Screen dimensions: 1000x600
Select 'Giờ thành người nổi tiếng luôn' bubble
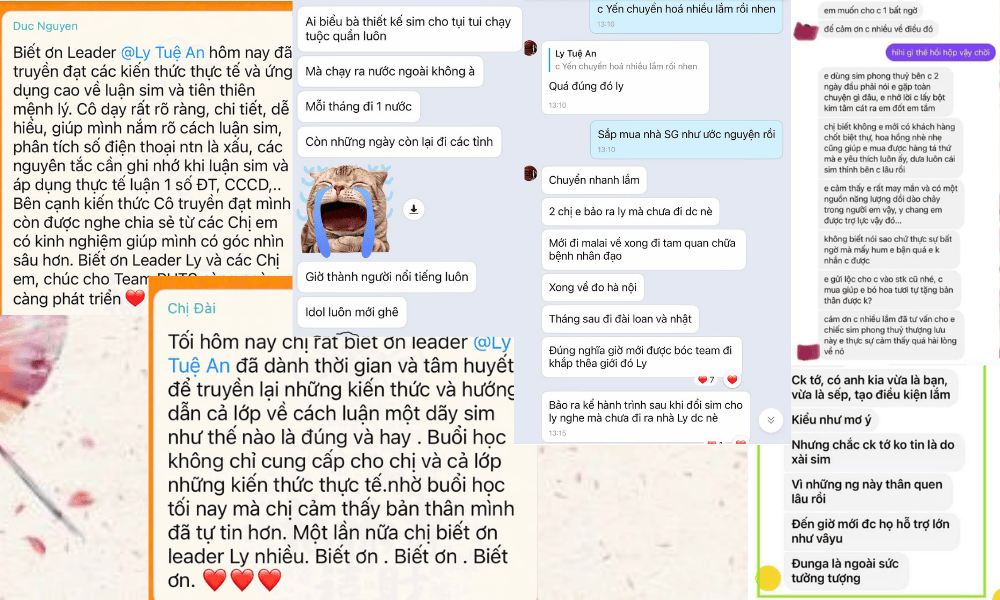386,277
